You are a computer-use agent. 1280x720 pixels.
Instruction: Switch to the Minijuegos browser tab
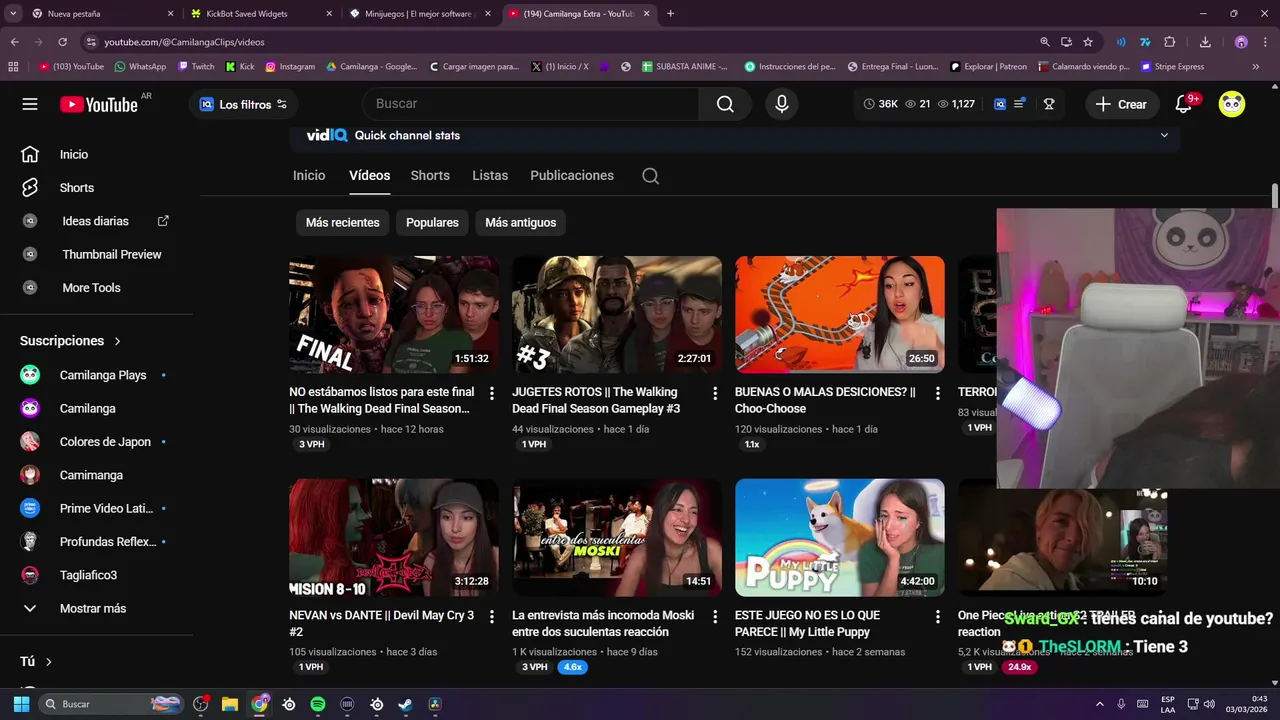coord(419,14)
